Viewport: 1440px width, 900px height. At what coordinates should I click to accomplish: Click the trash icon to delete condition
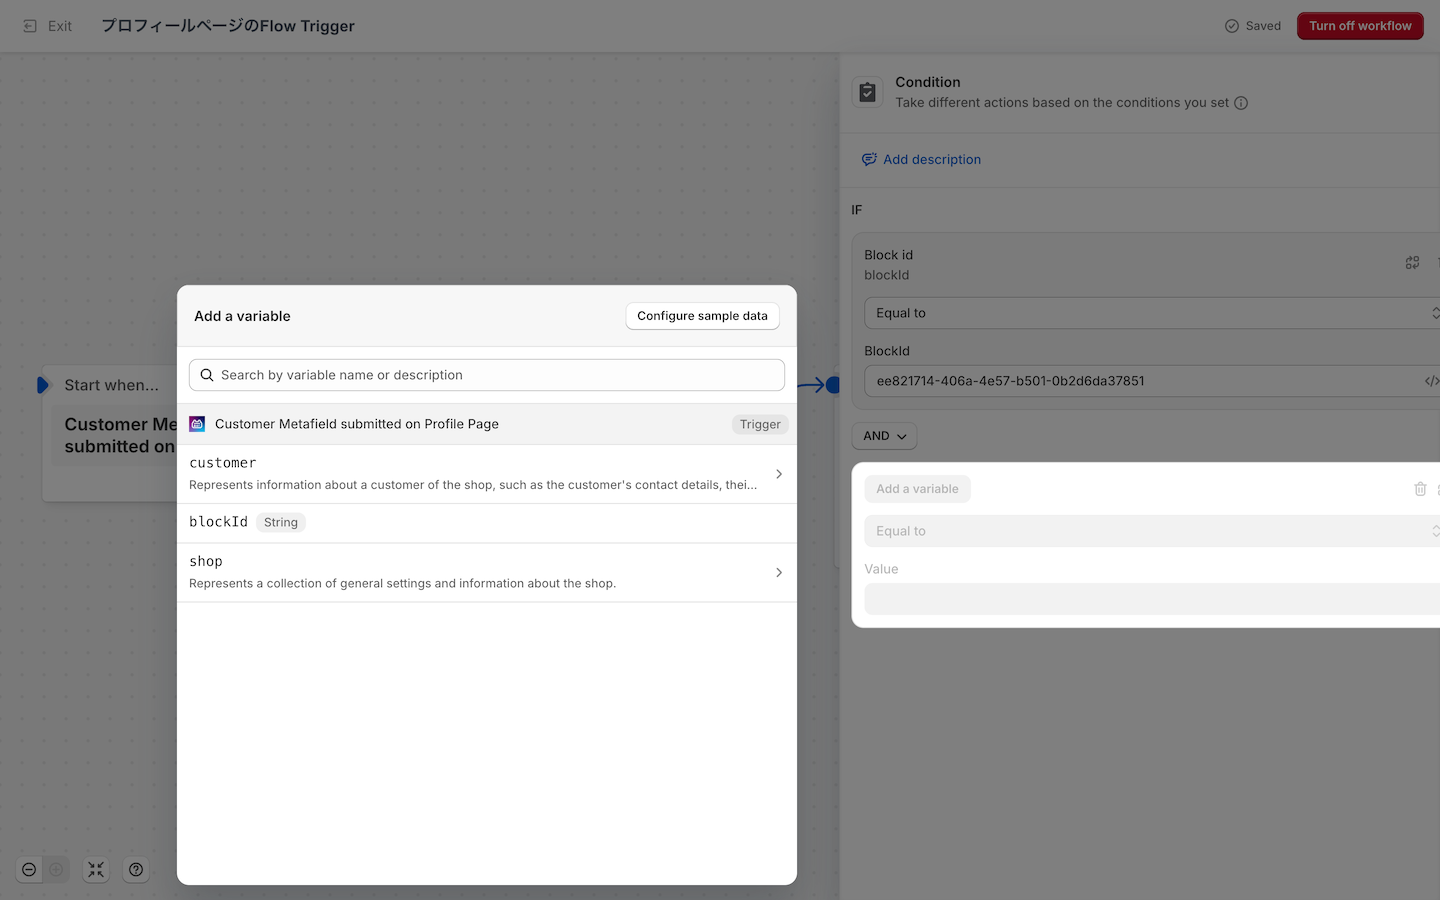1420,489
